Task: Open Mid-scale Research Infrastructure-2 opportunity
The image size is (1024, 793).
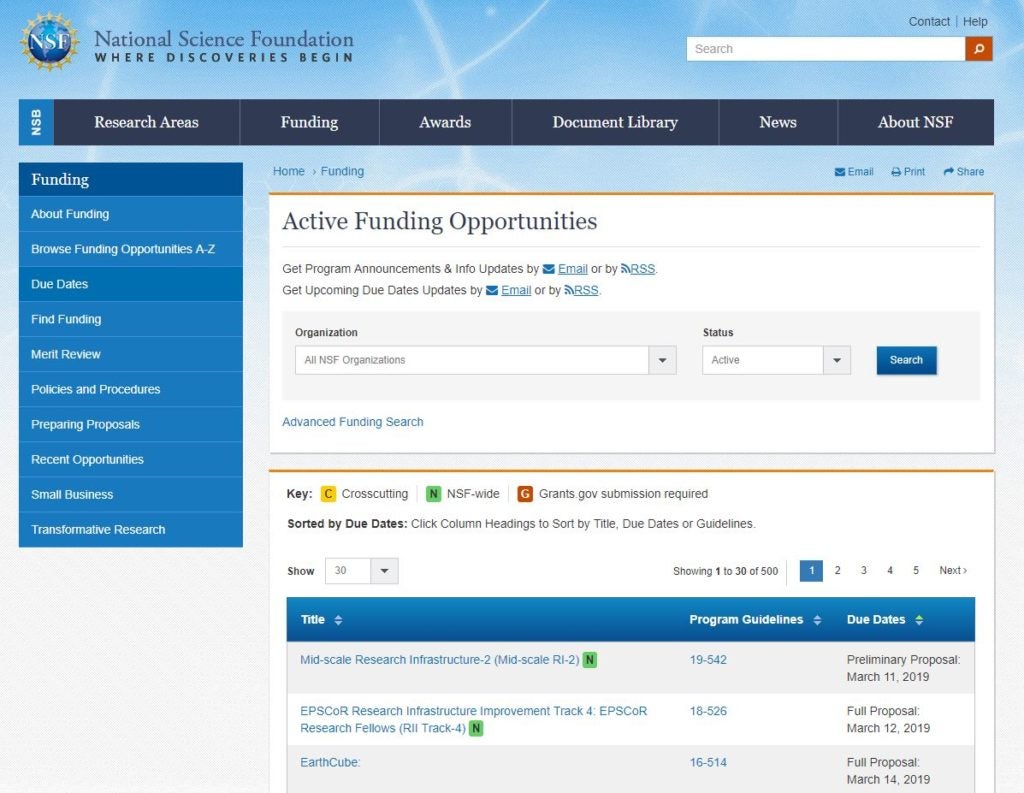Action: (440, 660)
